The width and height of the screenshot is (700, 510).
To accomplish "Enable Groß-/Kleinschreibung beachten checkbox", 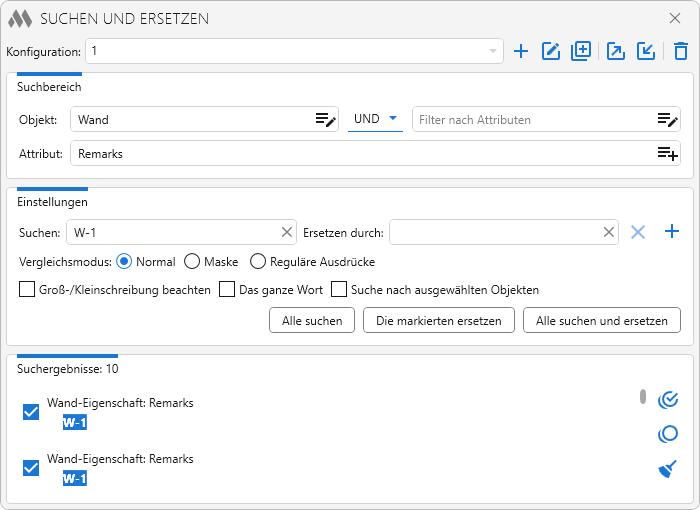I will point(27,290).
